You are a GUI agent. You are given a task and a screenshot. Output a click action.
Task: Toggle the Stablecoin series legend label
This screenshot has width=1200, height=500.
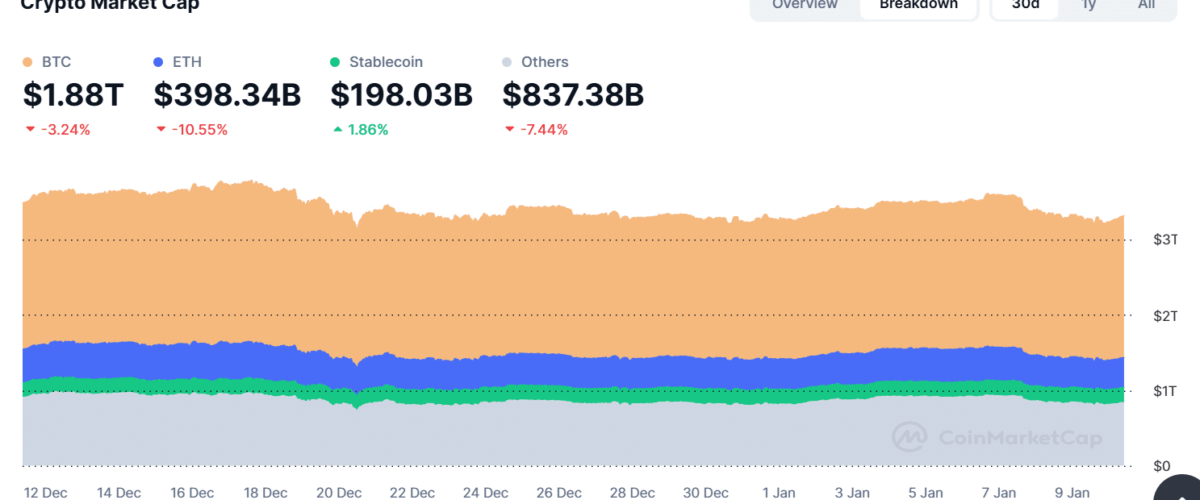tap(385, 62)
